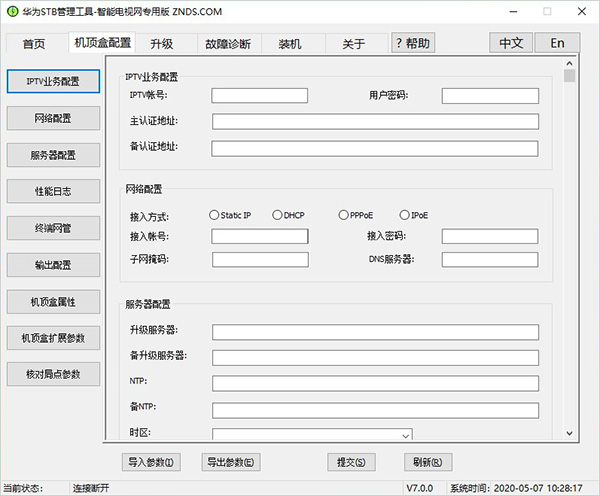Viewport: 600px width, 496px height.
Task: Click the 备升级服务器 input field
Action: [375, 358]
